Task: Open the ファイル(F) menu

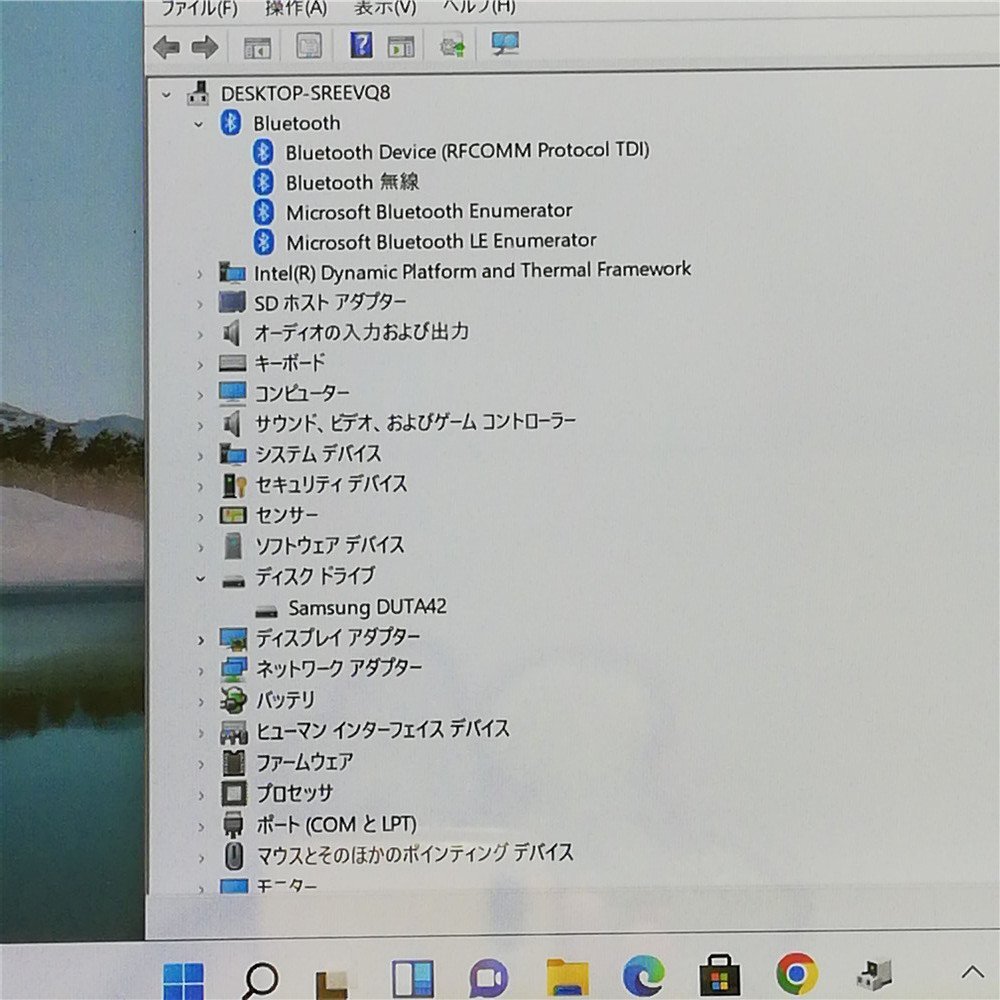Action: point(199,8)
